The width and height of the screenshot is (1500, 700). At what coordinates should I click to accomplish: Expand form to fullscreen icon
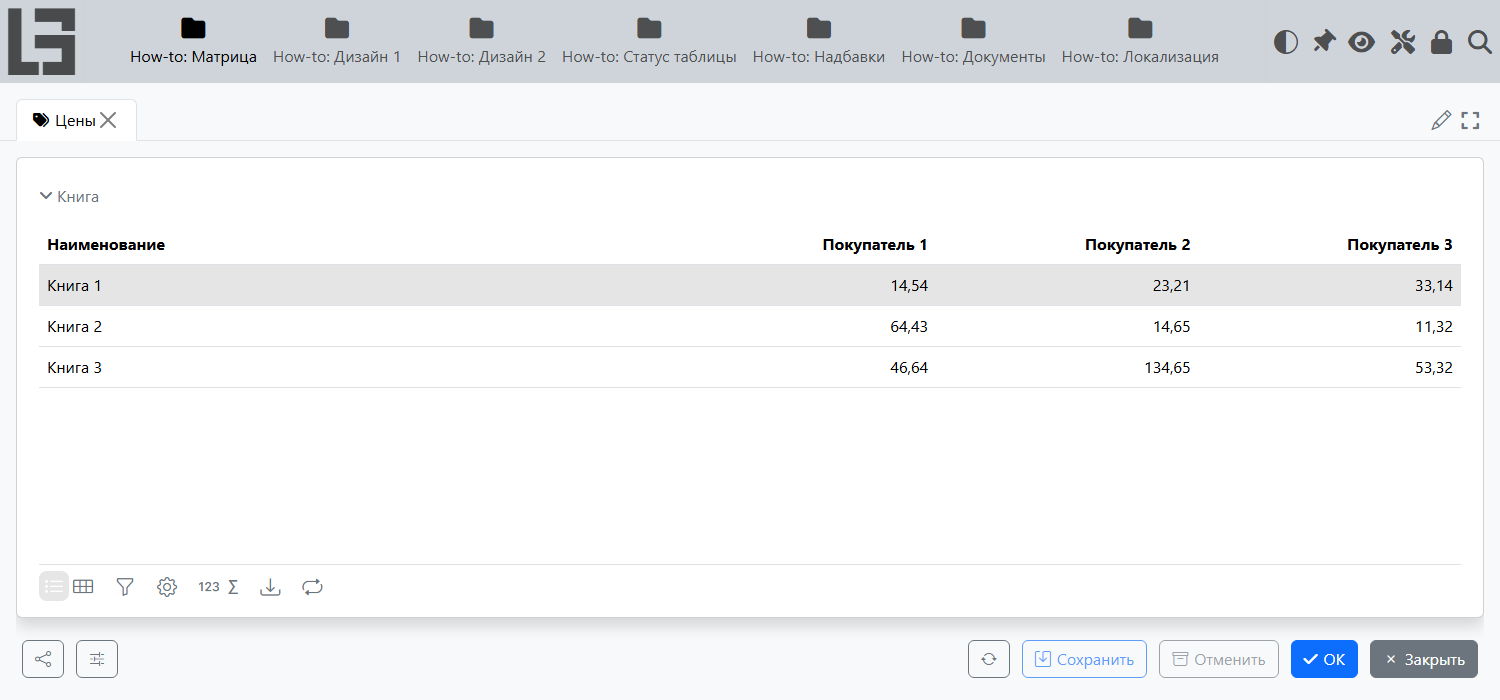(x=1470, y=121)
